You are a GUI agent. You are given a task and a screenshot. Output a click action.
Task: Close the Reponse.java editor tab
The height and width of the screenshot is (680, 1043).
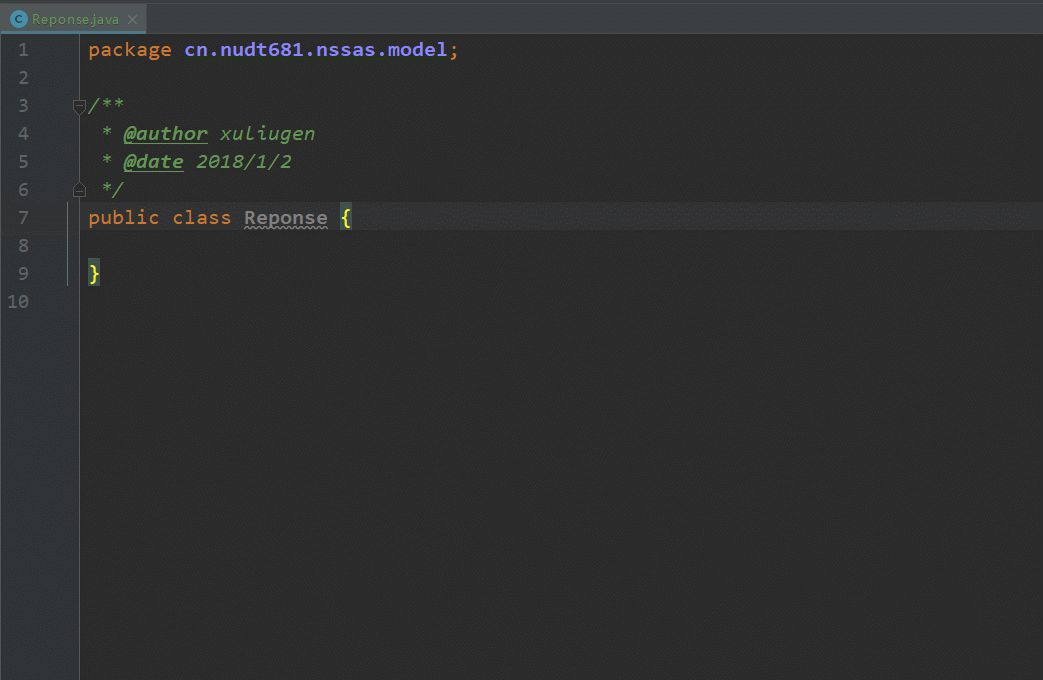tap(132, 19)
